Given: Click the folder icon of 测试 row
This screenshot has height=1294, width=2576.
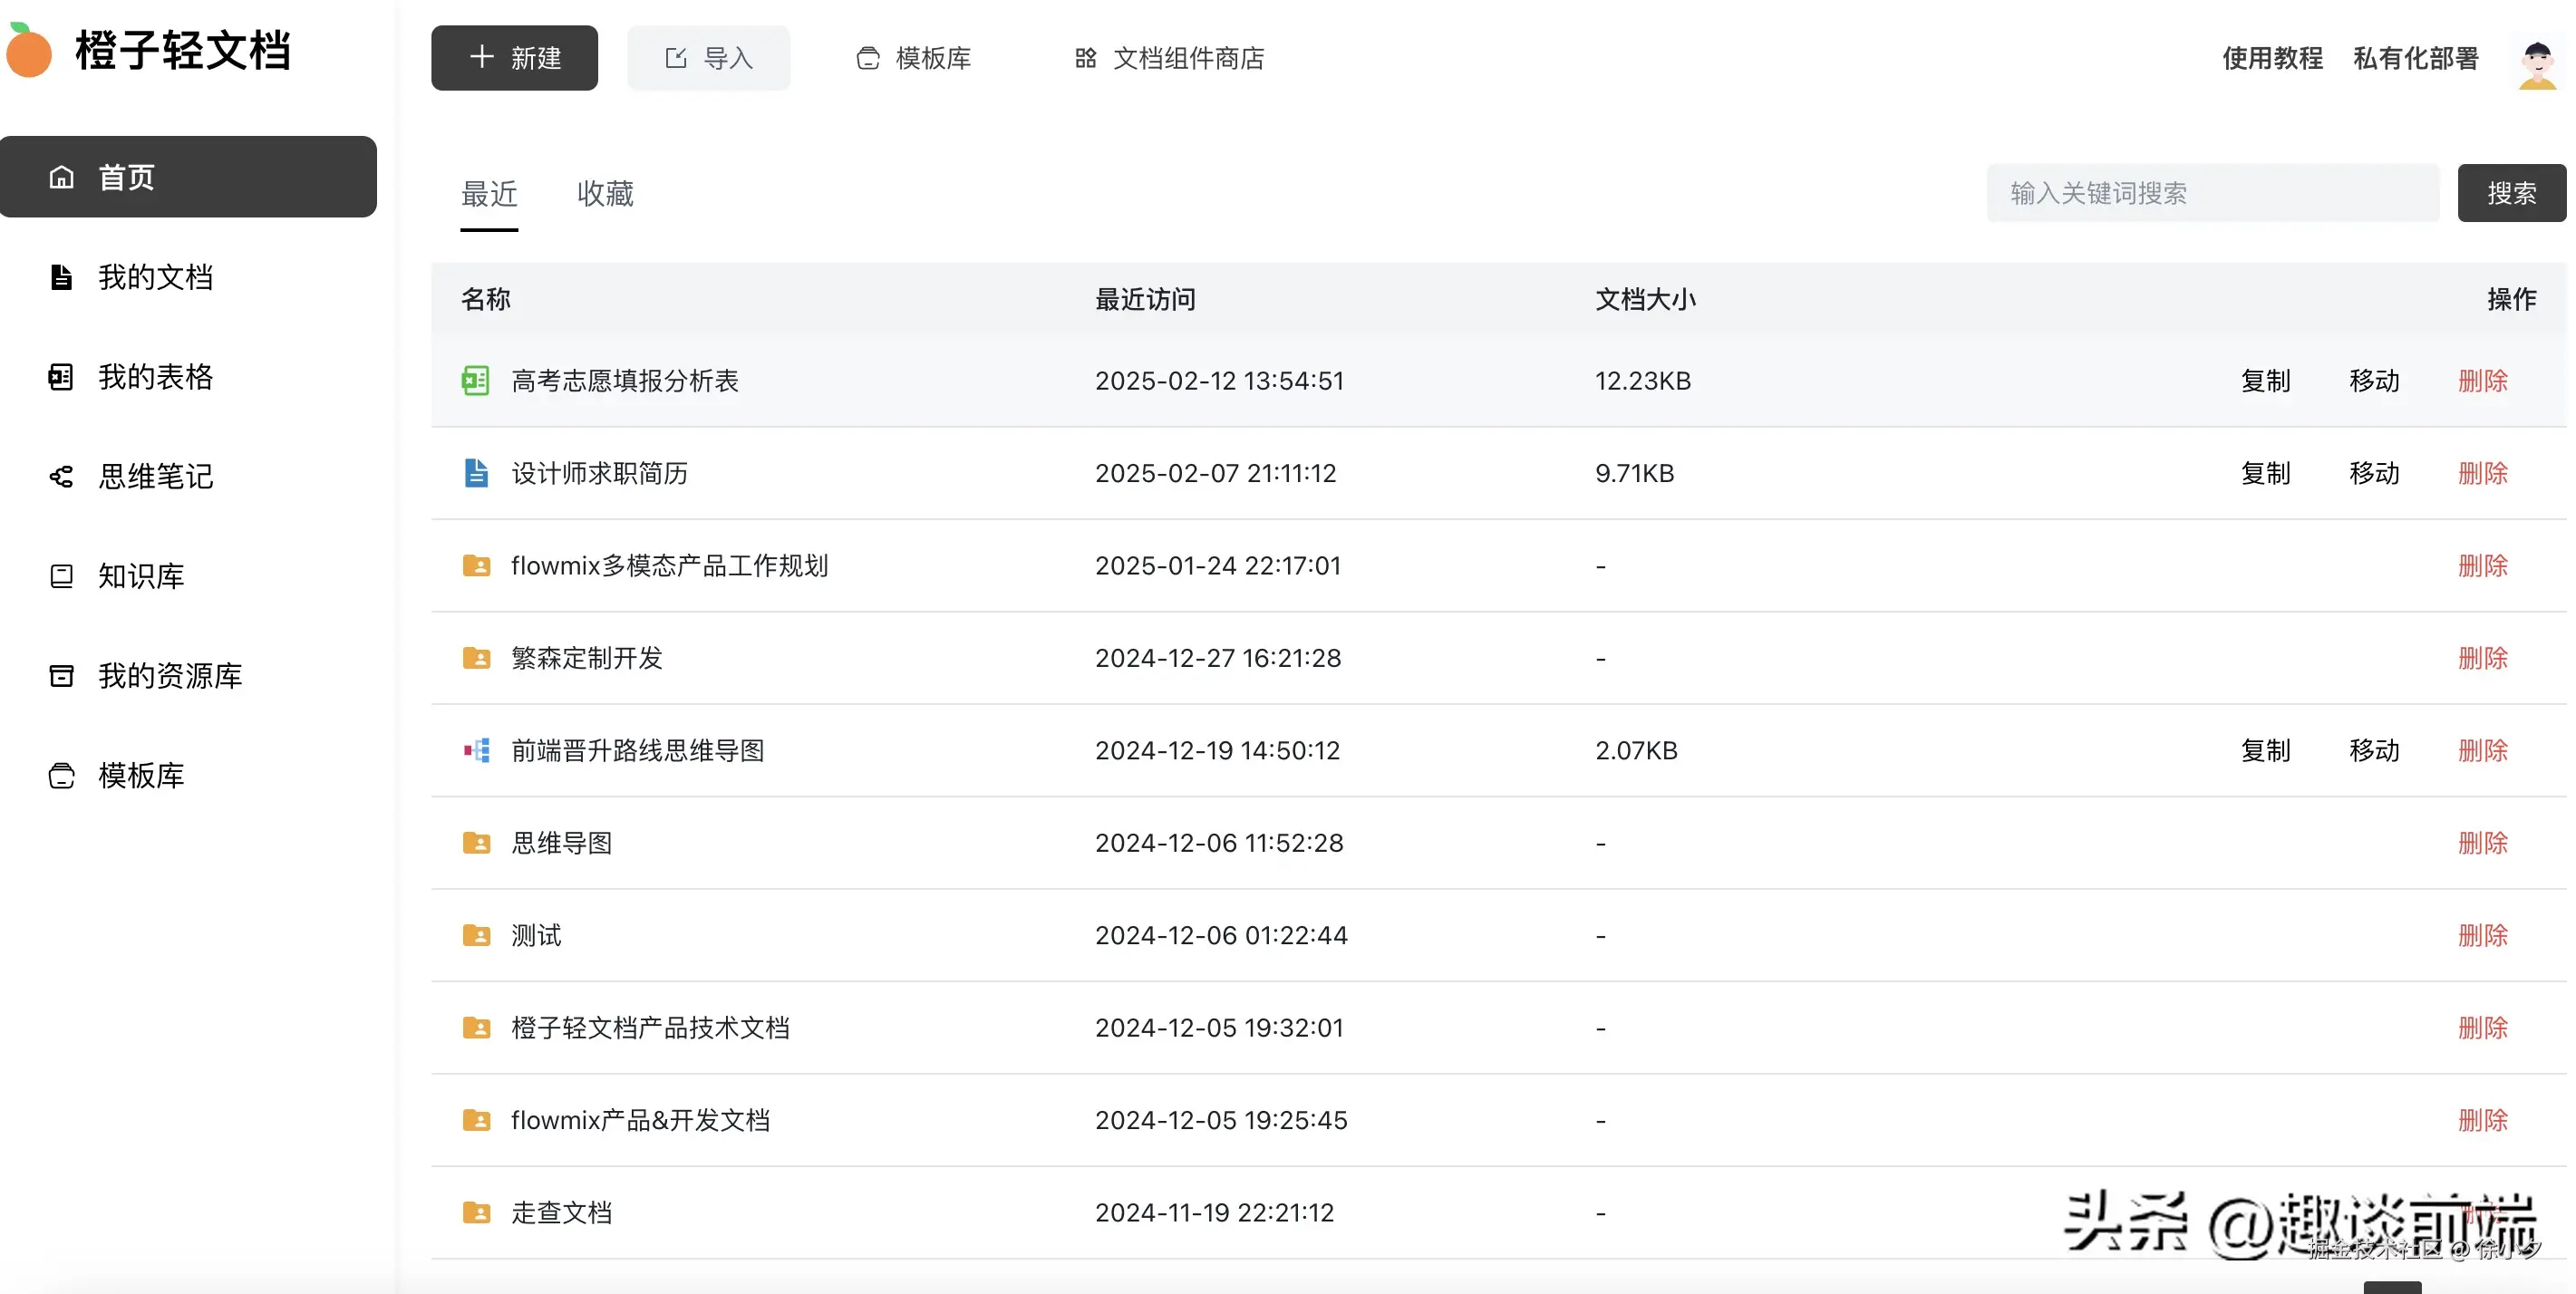Looking at the screenshot, I should (x=477, y=935).
